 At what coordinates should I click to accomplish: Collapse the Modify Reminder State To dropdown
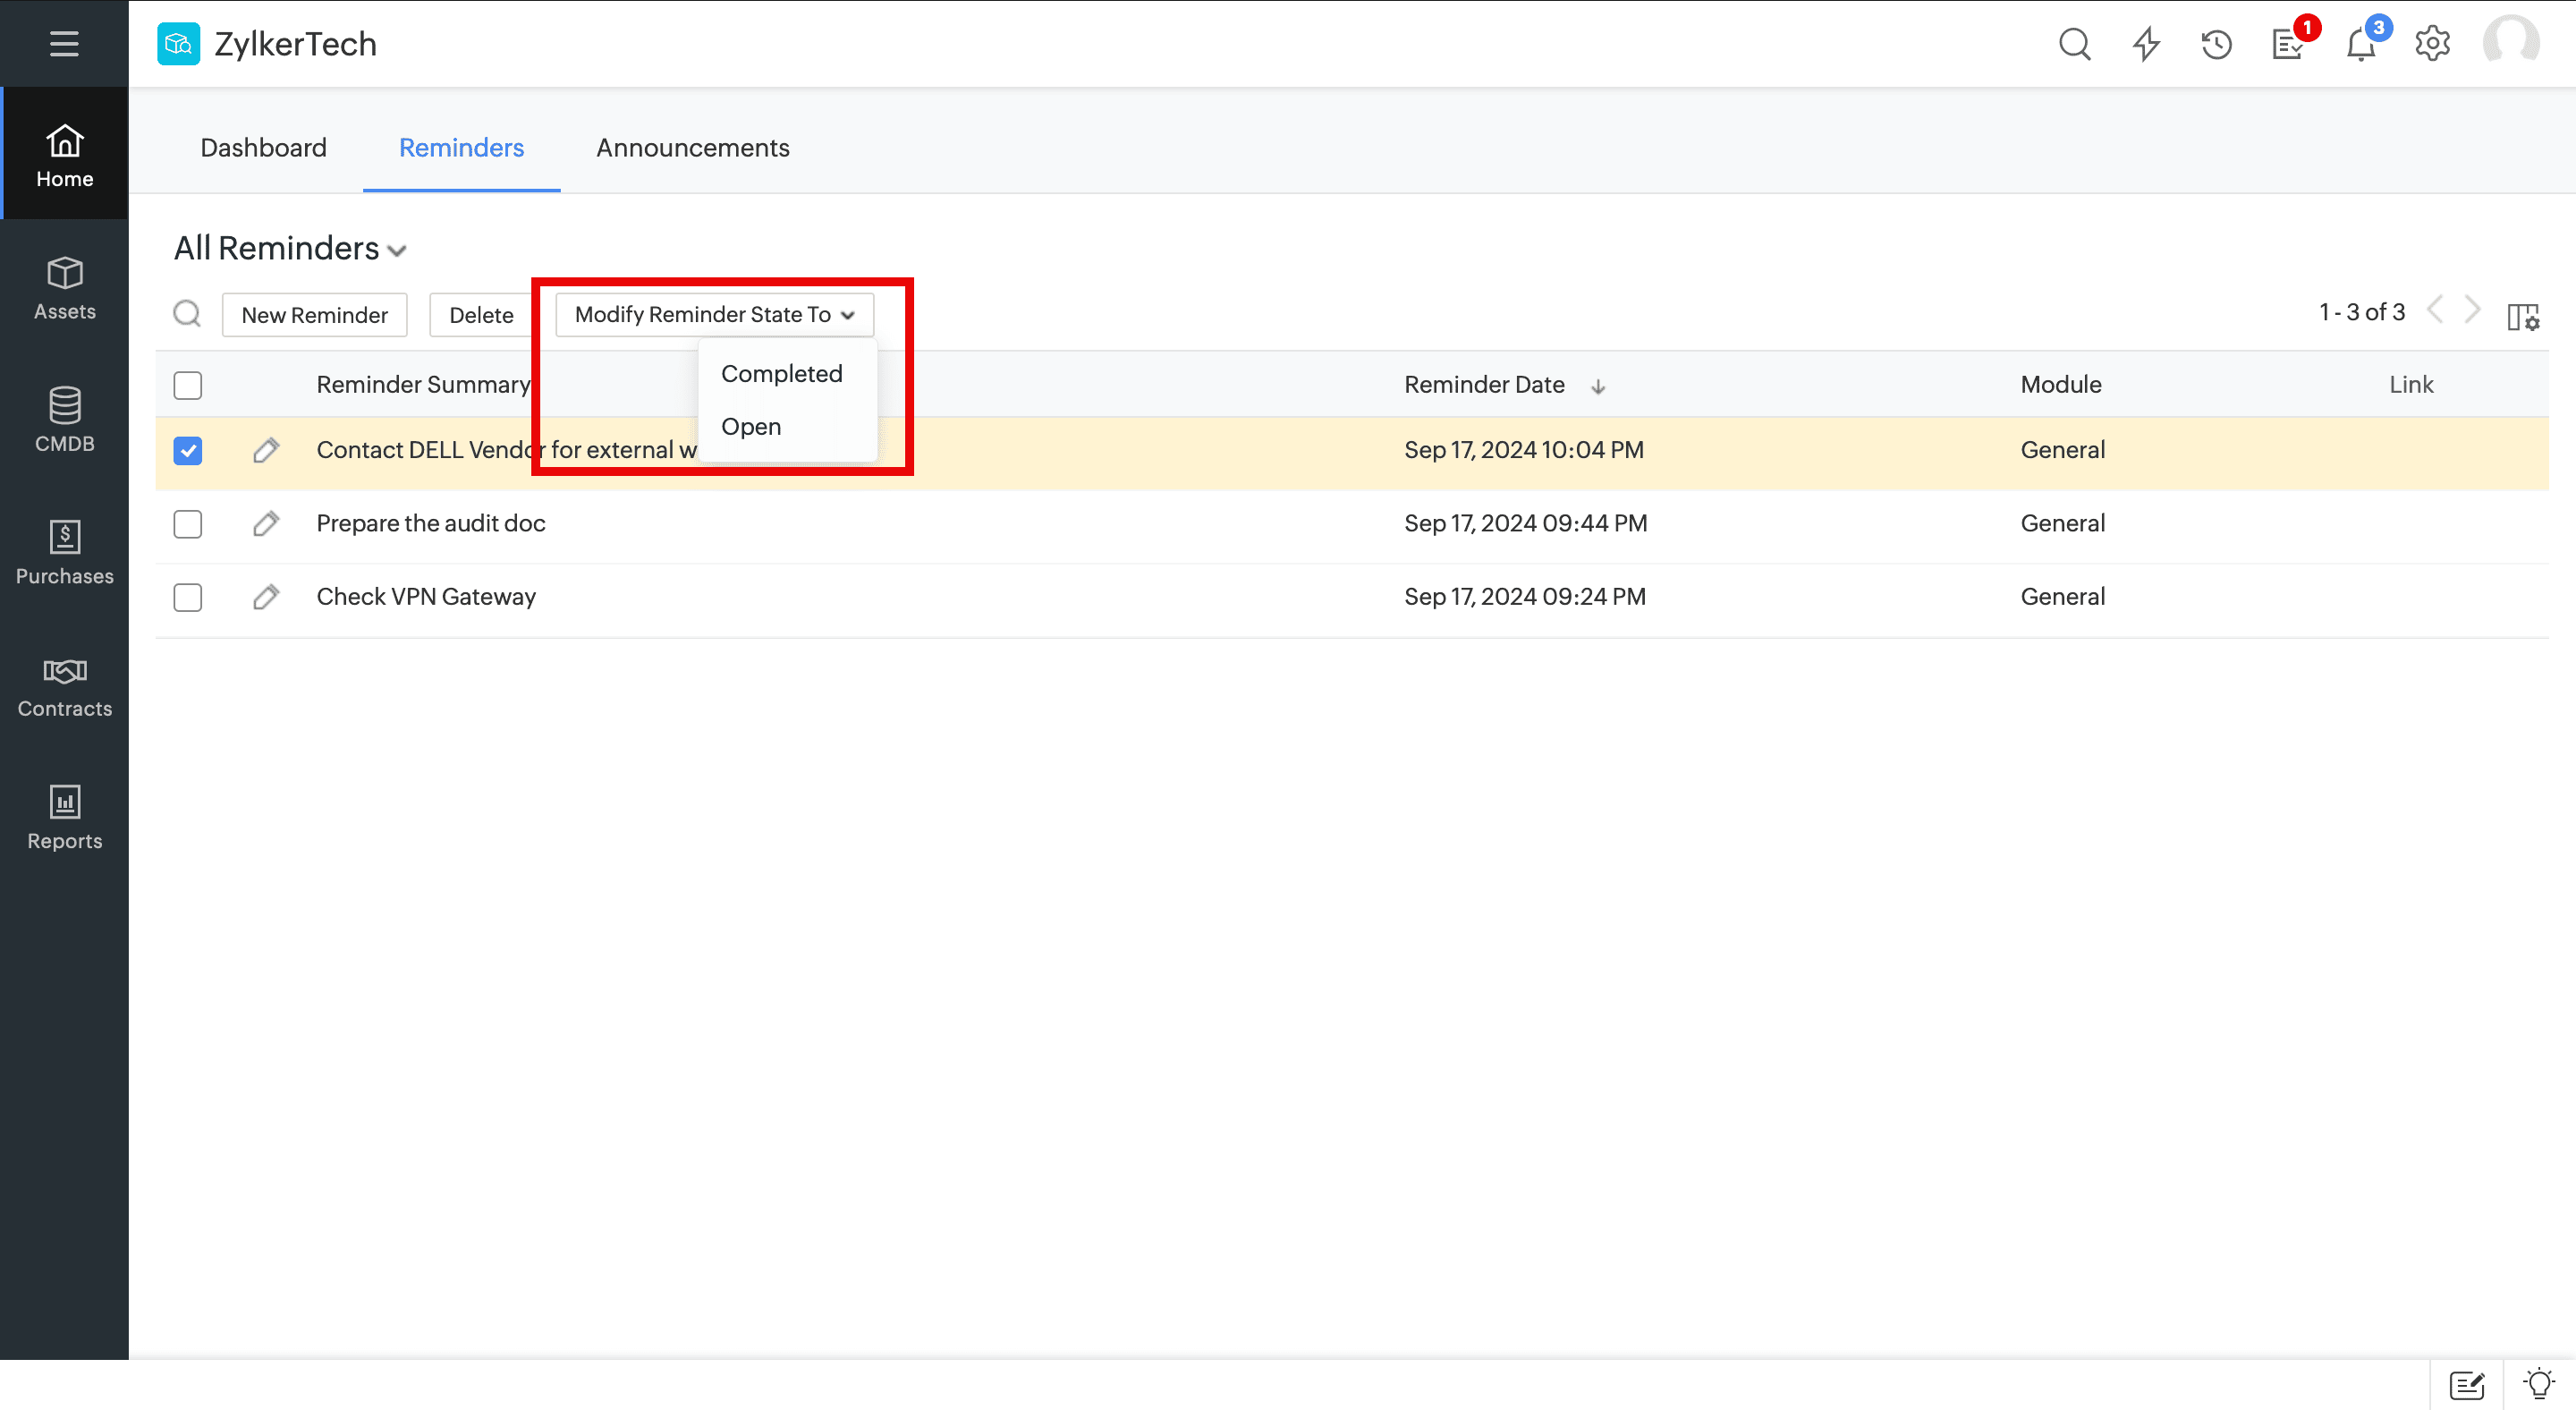[714, 315]
